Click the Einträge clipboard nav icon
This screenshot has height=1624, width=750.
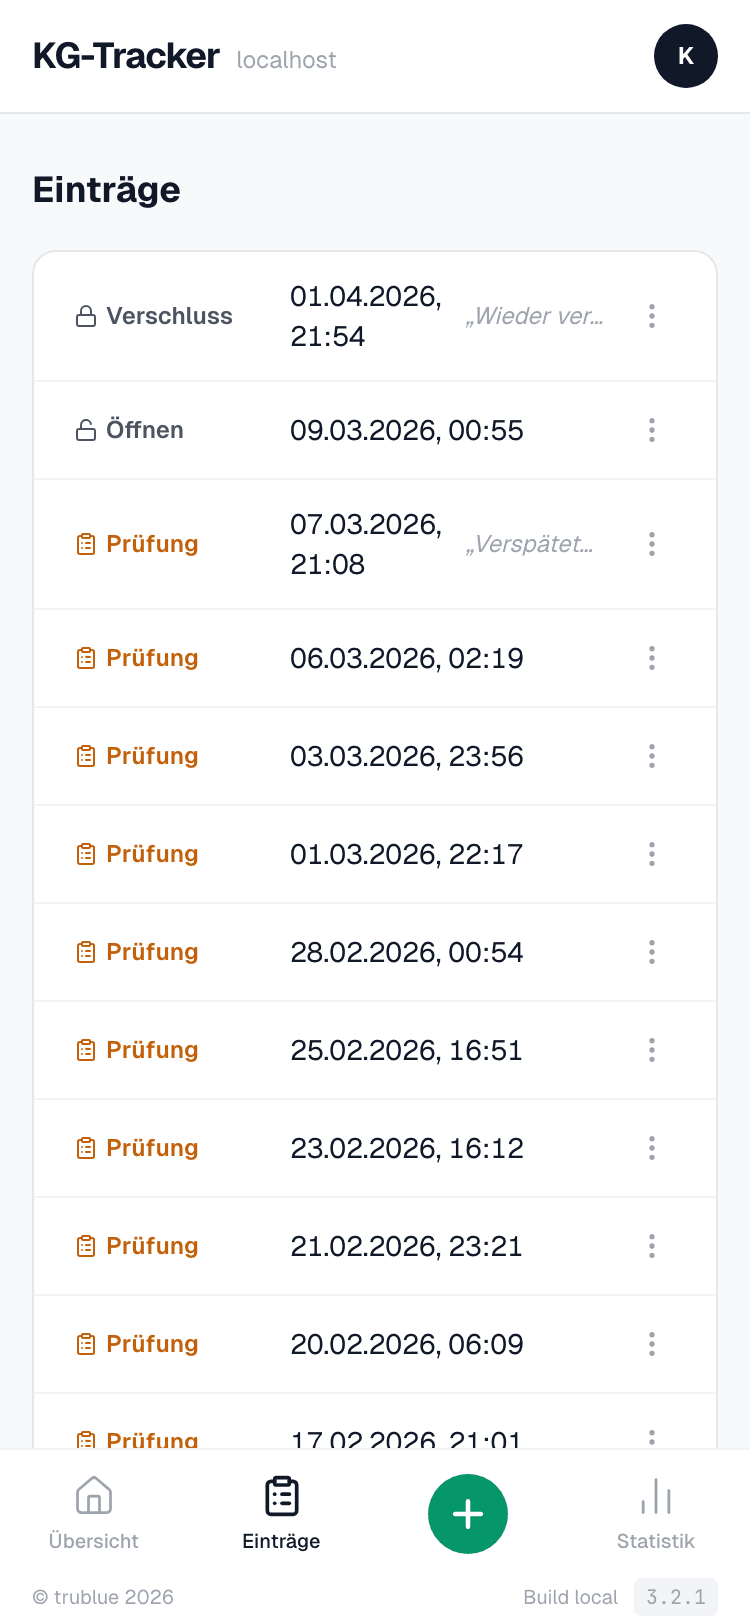(281, 1496)
